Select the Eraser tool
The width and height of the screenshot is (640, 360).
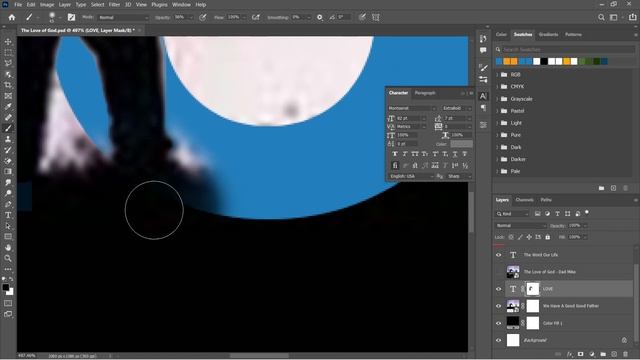coord(8,161)
